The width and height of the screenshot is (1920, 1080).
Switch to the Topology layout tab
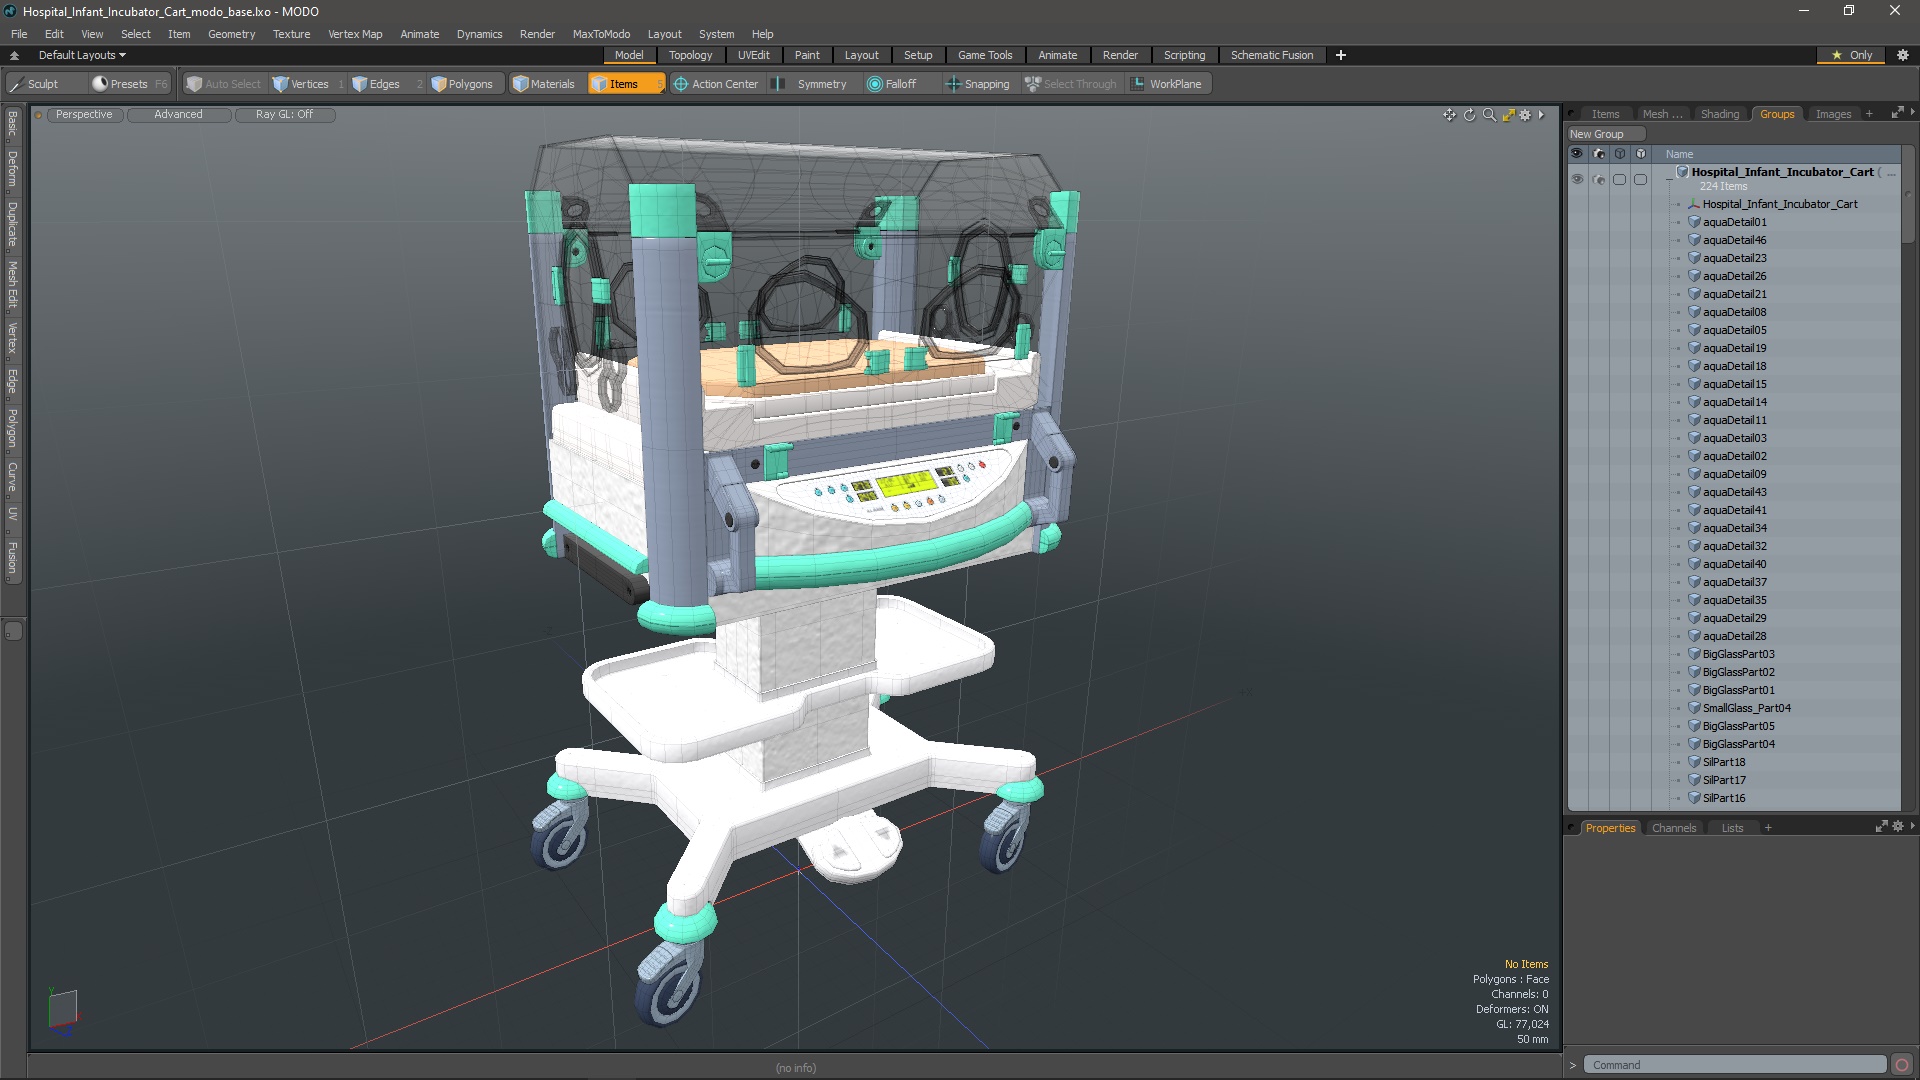[690, 55]
